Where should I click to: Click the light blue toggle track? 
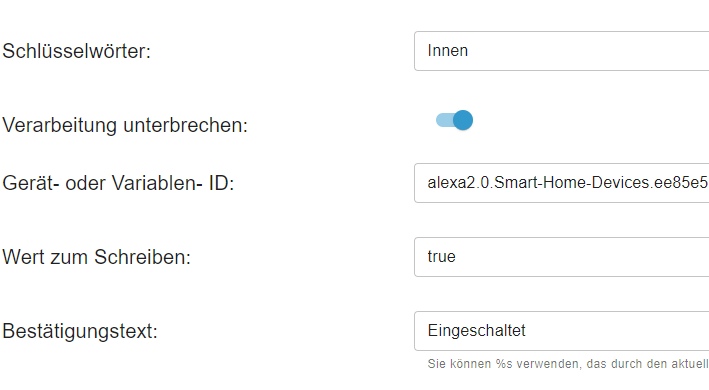point(444,120)
